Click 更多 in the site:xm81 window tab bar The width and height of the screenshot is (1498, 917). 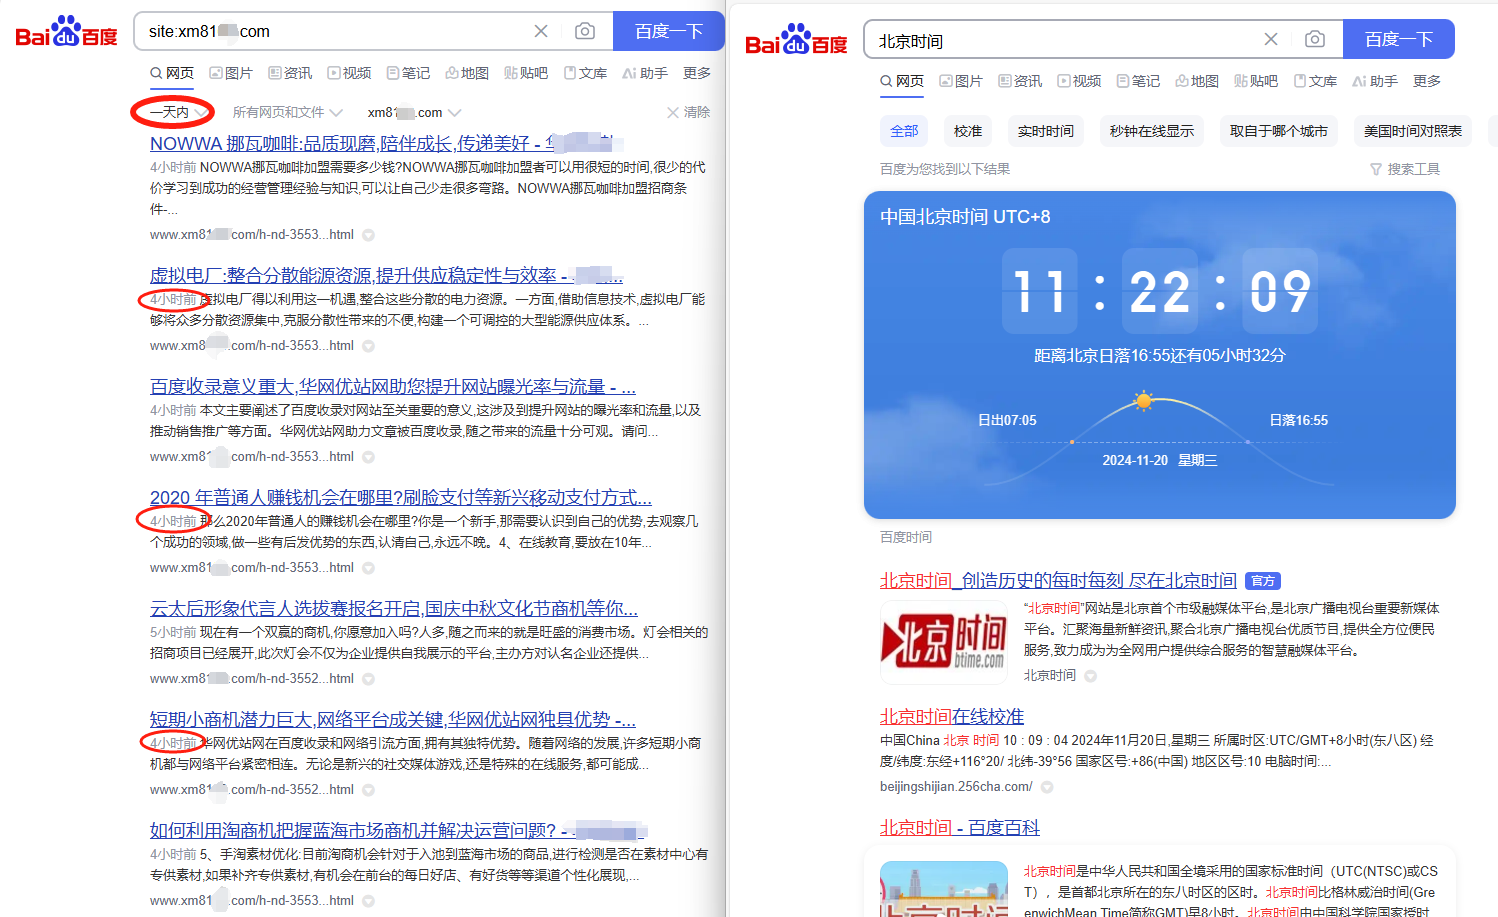coord(697,73)
